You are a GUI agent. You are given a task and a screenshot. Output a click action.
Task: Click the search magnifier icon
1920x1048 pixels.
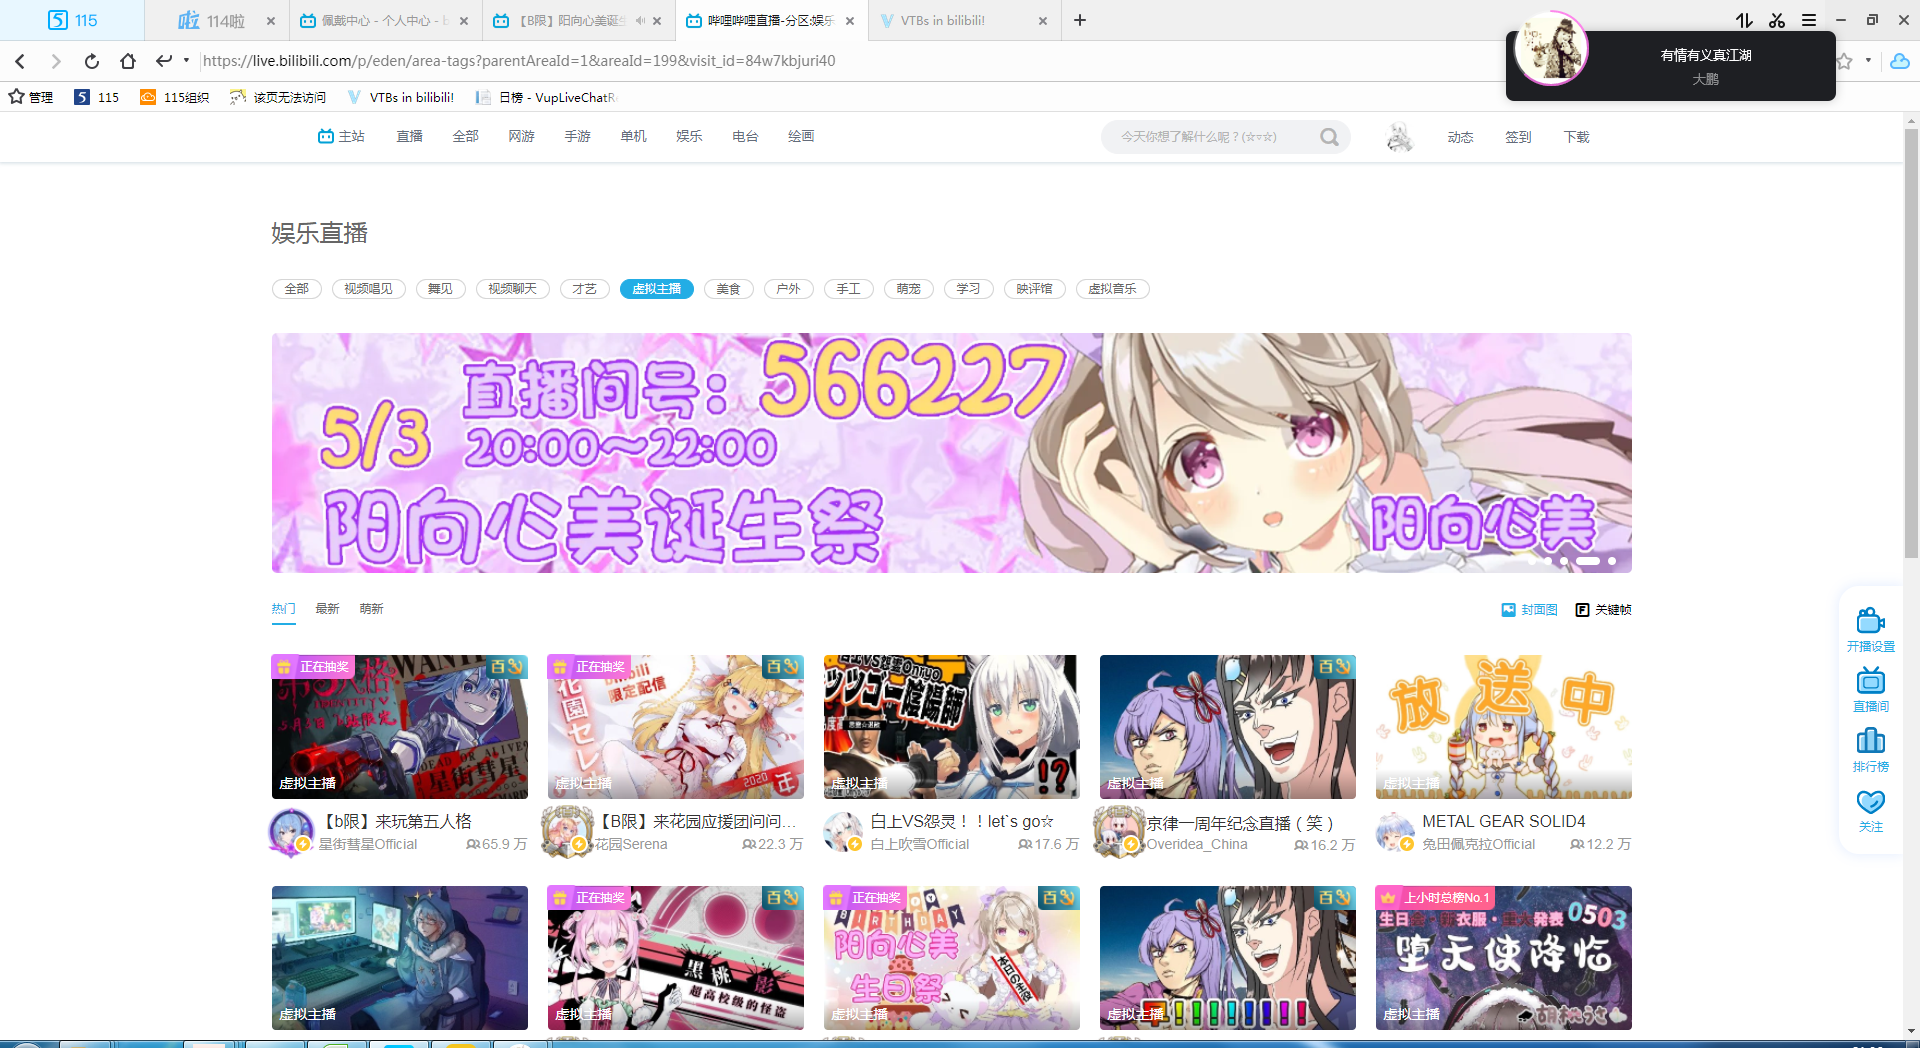(1329, 137)
